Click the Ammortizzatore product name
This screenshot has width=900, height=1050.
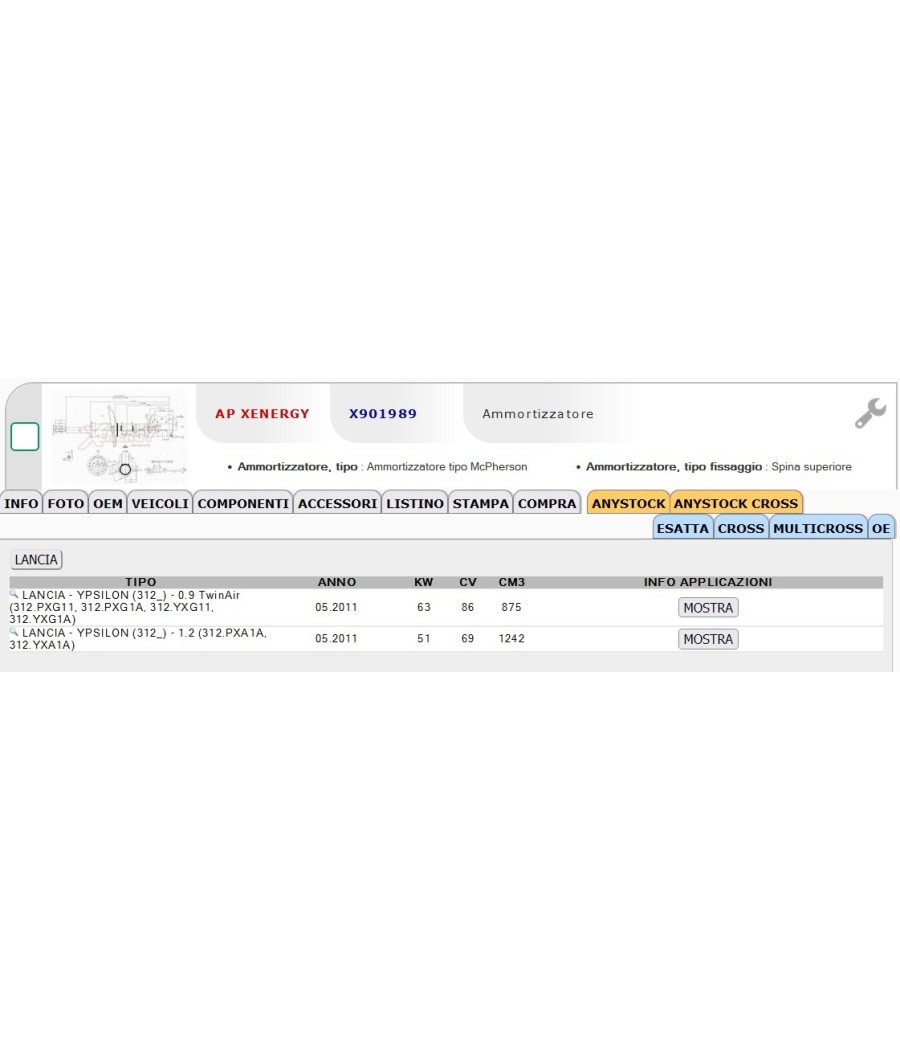click(538, 414)
